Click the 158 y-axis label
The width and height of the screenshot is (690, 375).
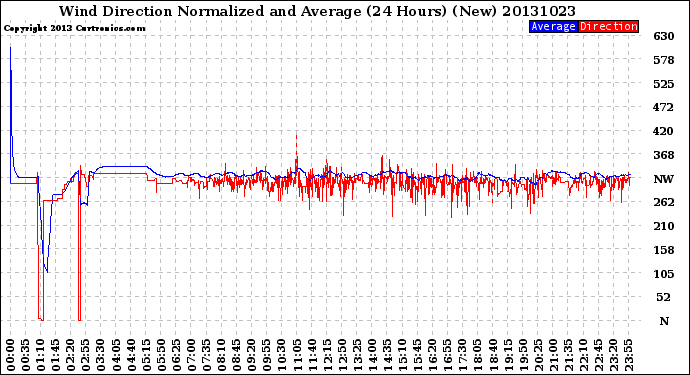664,250
